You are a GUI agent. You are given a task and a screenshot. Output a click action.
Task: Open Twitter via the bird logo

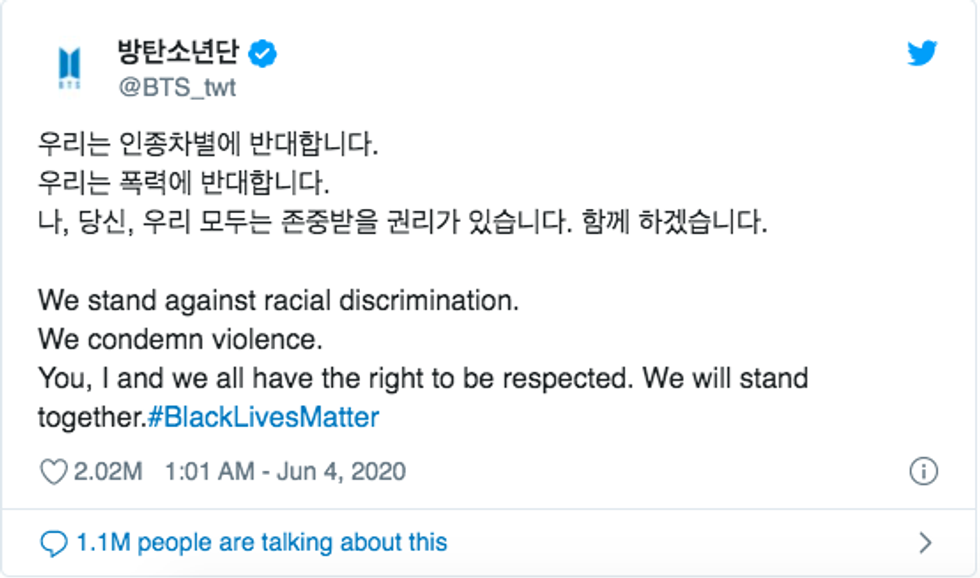coord(921,54)
